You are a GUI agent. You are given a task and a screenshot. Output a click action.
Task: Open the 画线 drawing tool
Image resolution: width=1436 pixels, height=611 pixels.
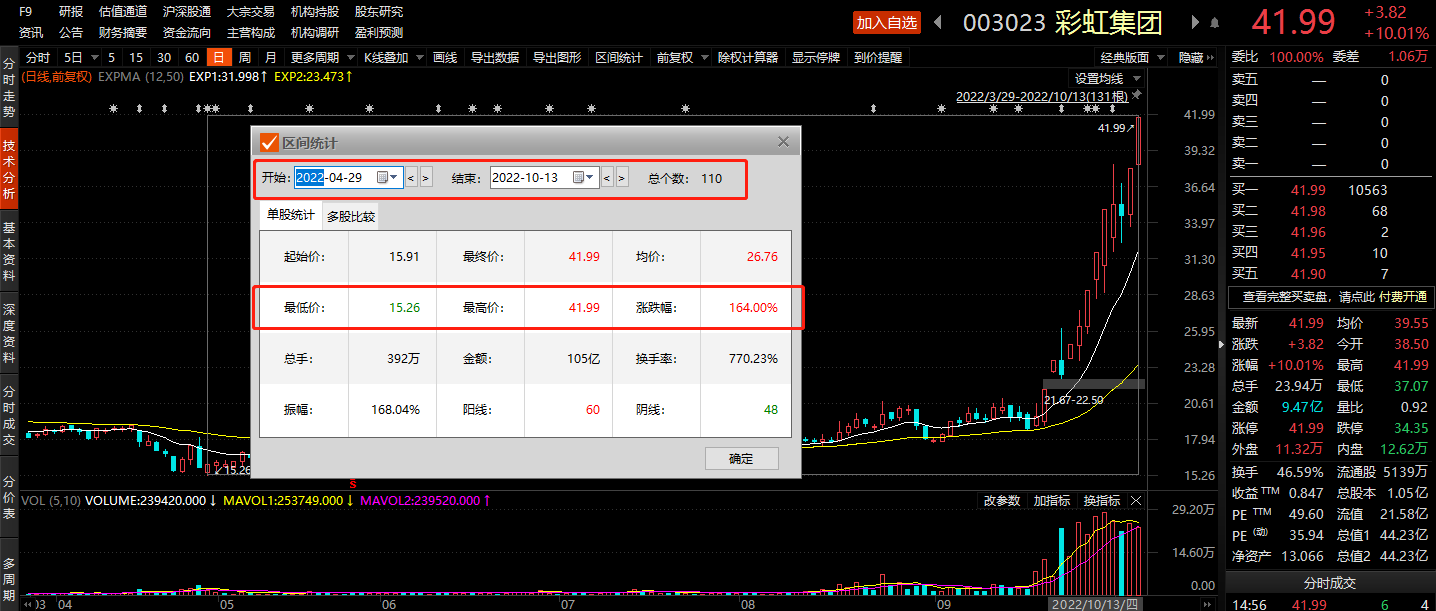tap(446, 57)
